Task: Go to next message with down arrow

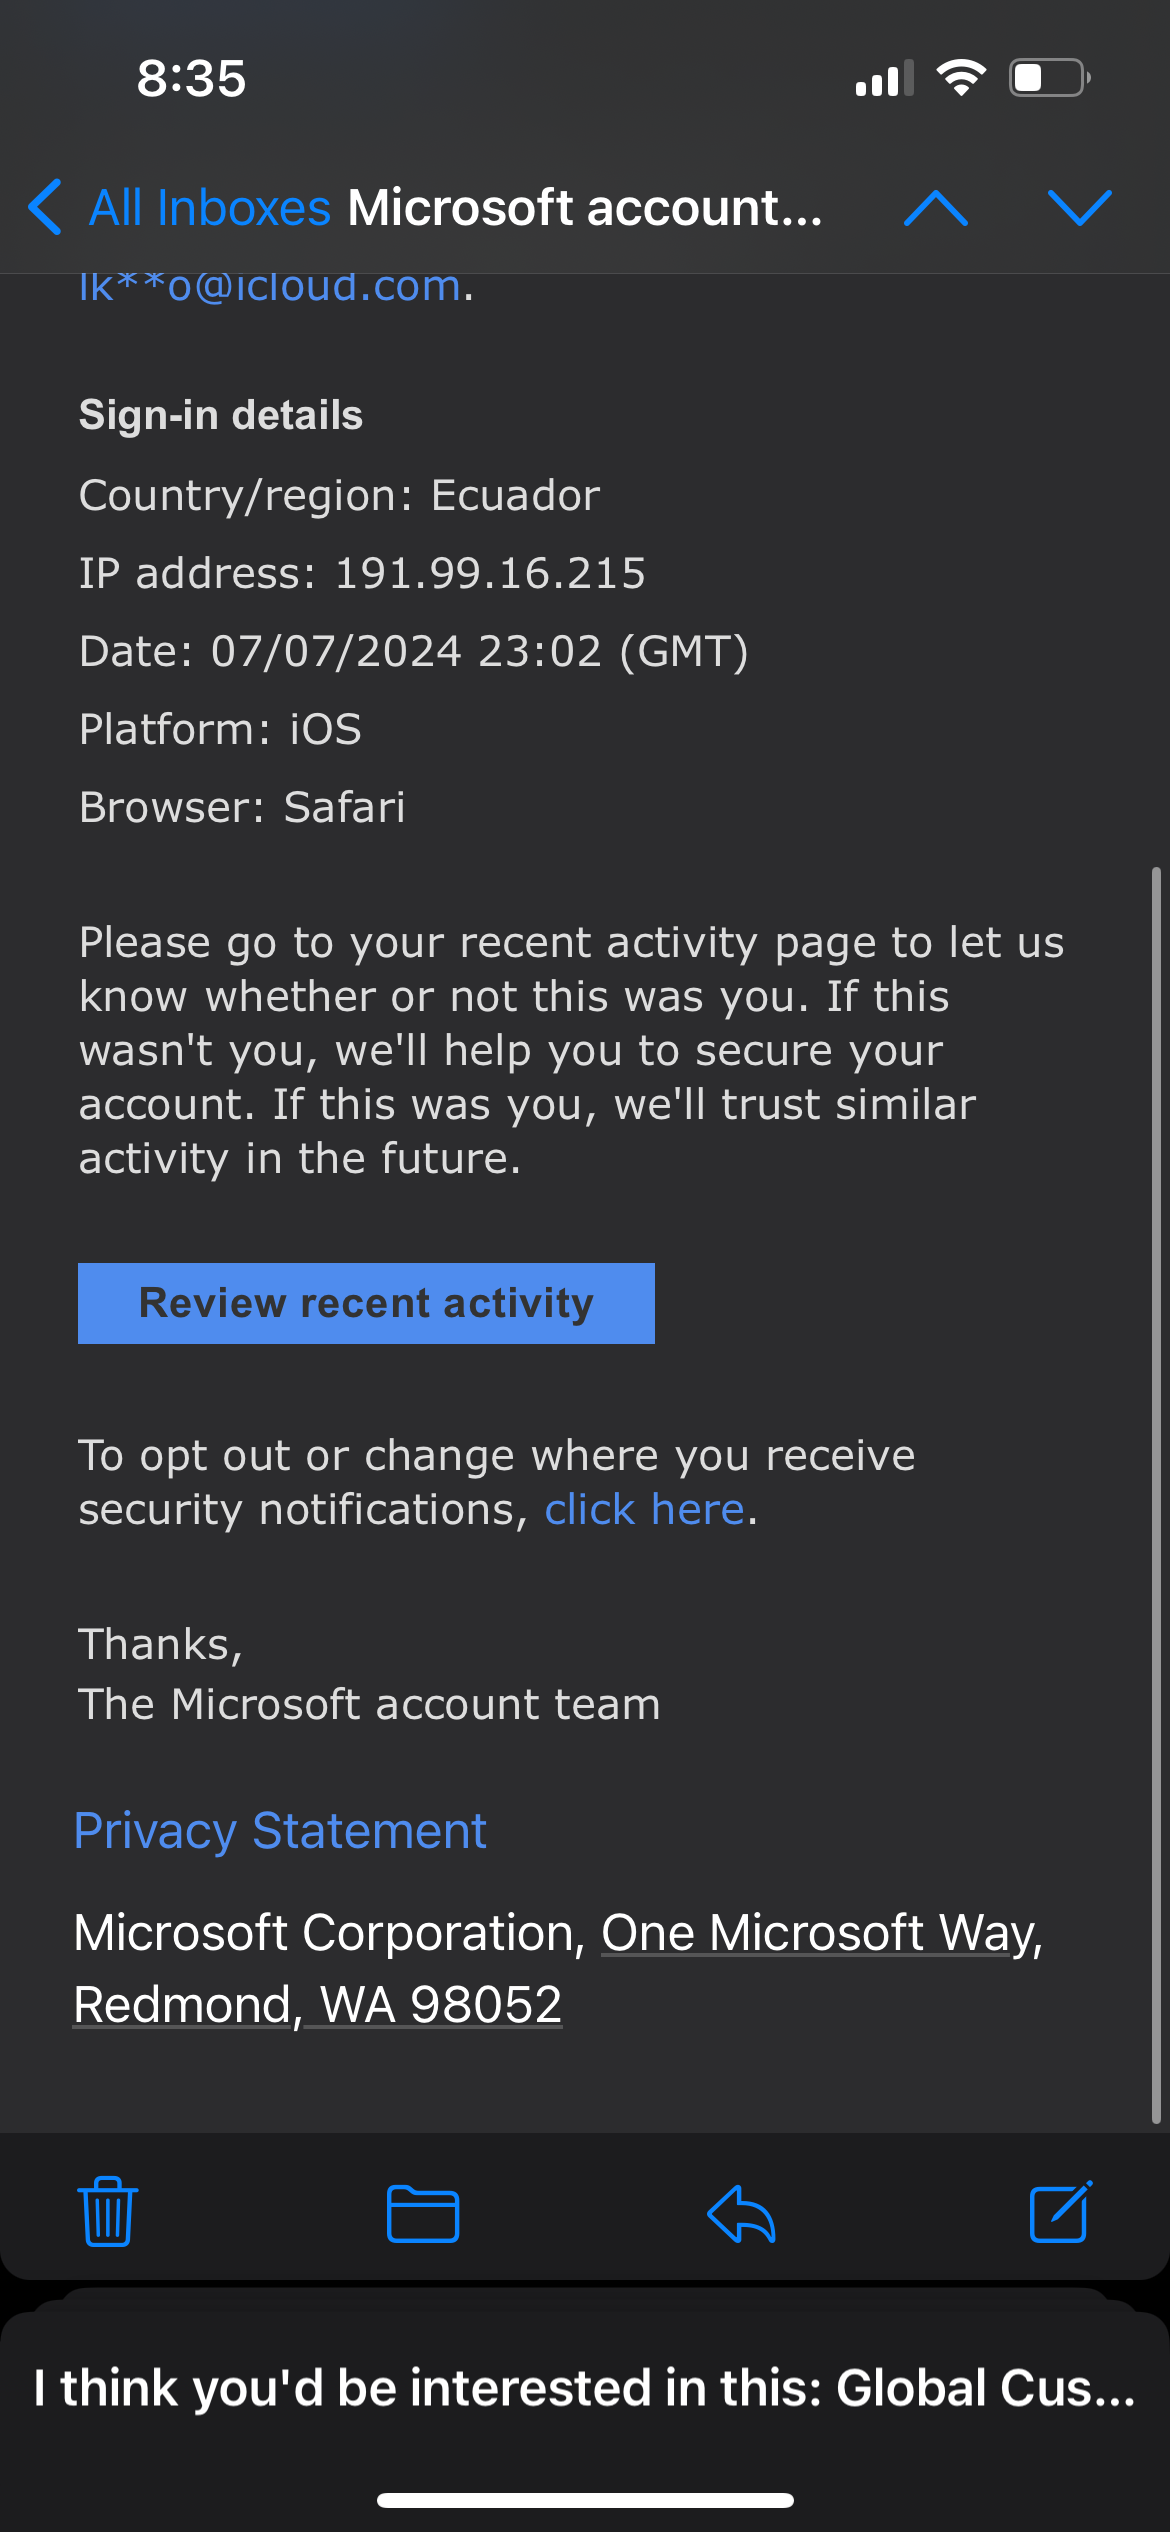Action: click(1079, 207)
